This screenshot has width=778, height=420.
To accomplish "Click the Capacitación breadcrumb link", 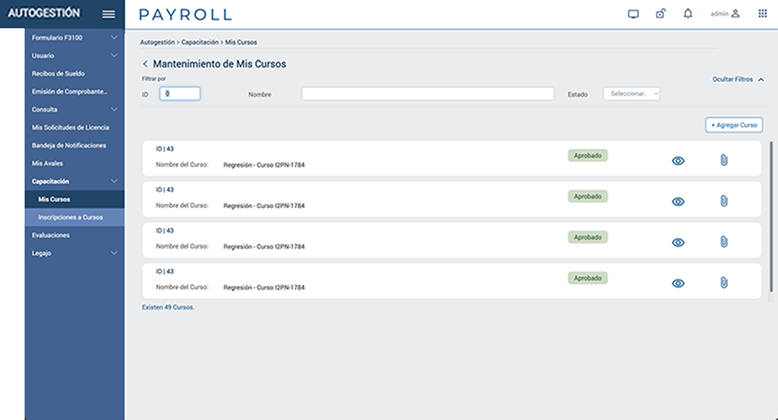I will [x=200, y=44].
